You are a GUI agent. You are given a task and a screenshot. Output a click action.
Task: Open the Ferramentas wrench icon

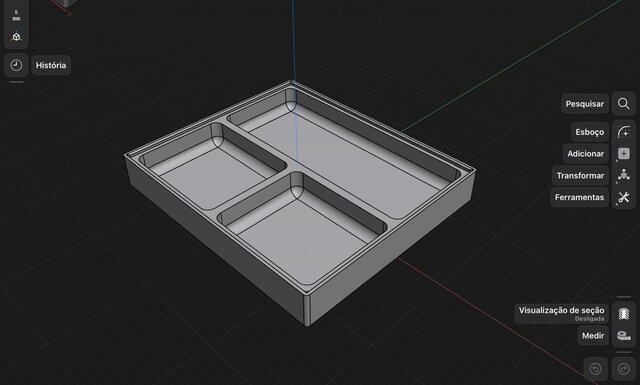click(x=624, y=197)
